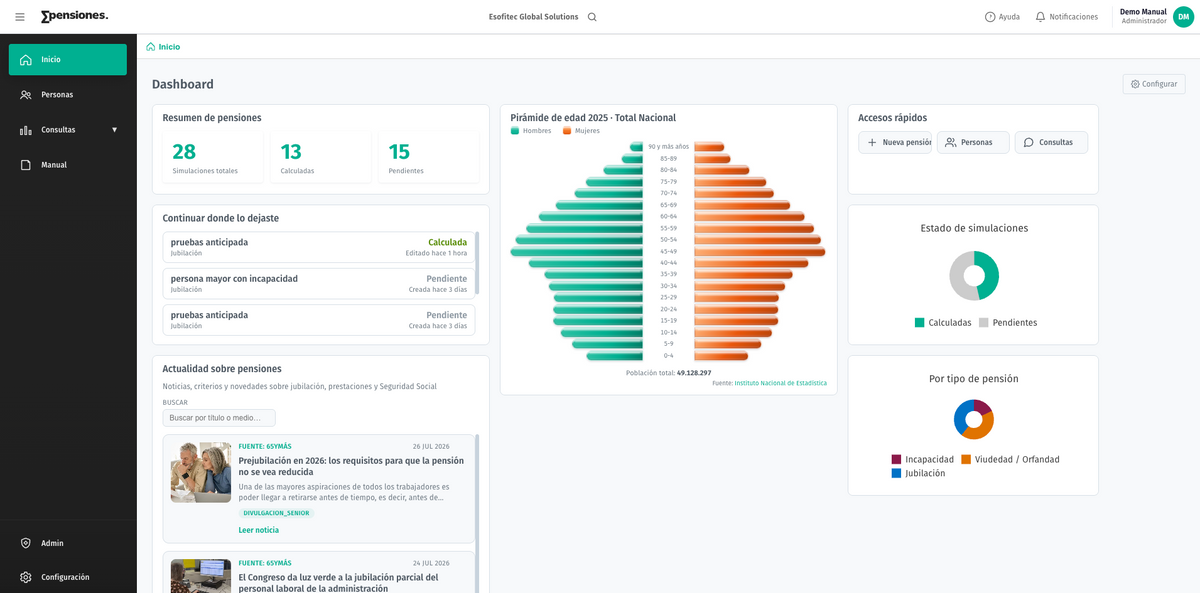1200x593 pixels.
Task: Click the Consultas chart icon in sidebar
Action: click(x=26, y=130)
